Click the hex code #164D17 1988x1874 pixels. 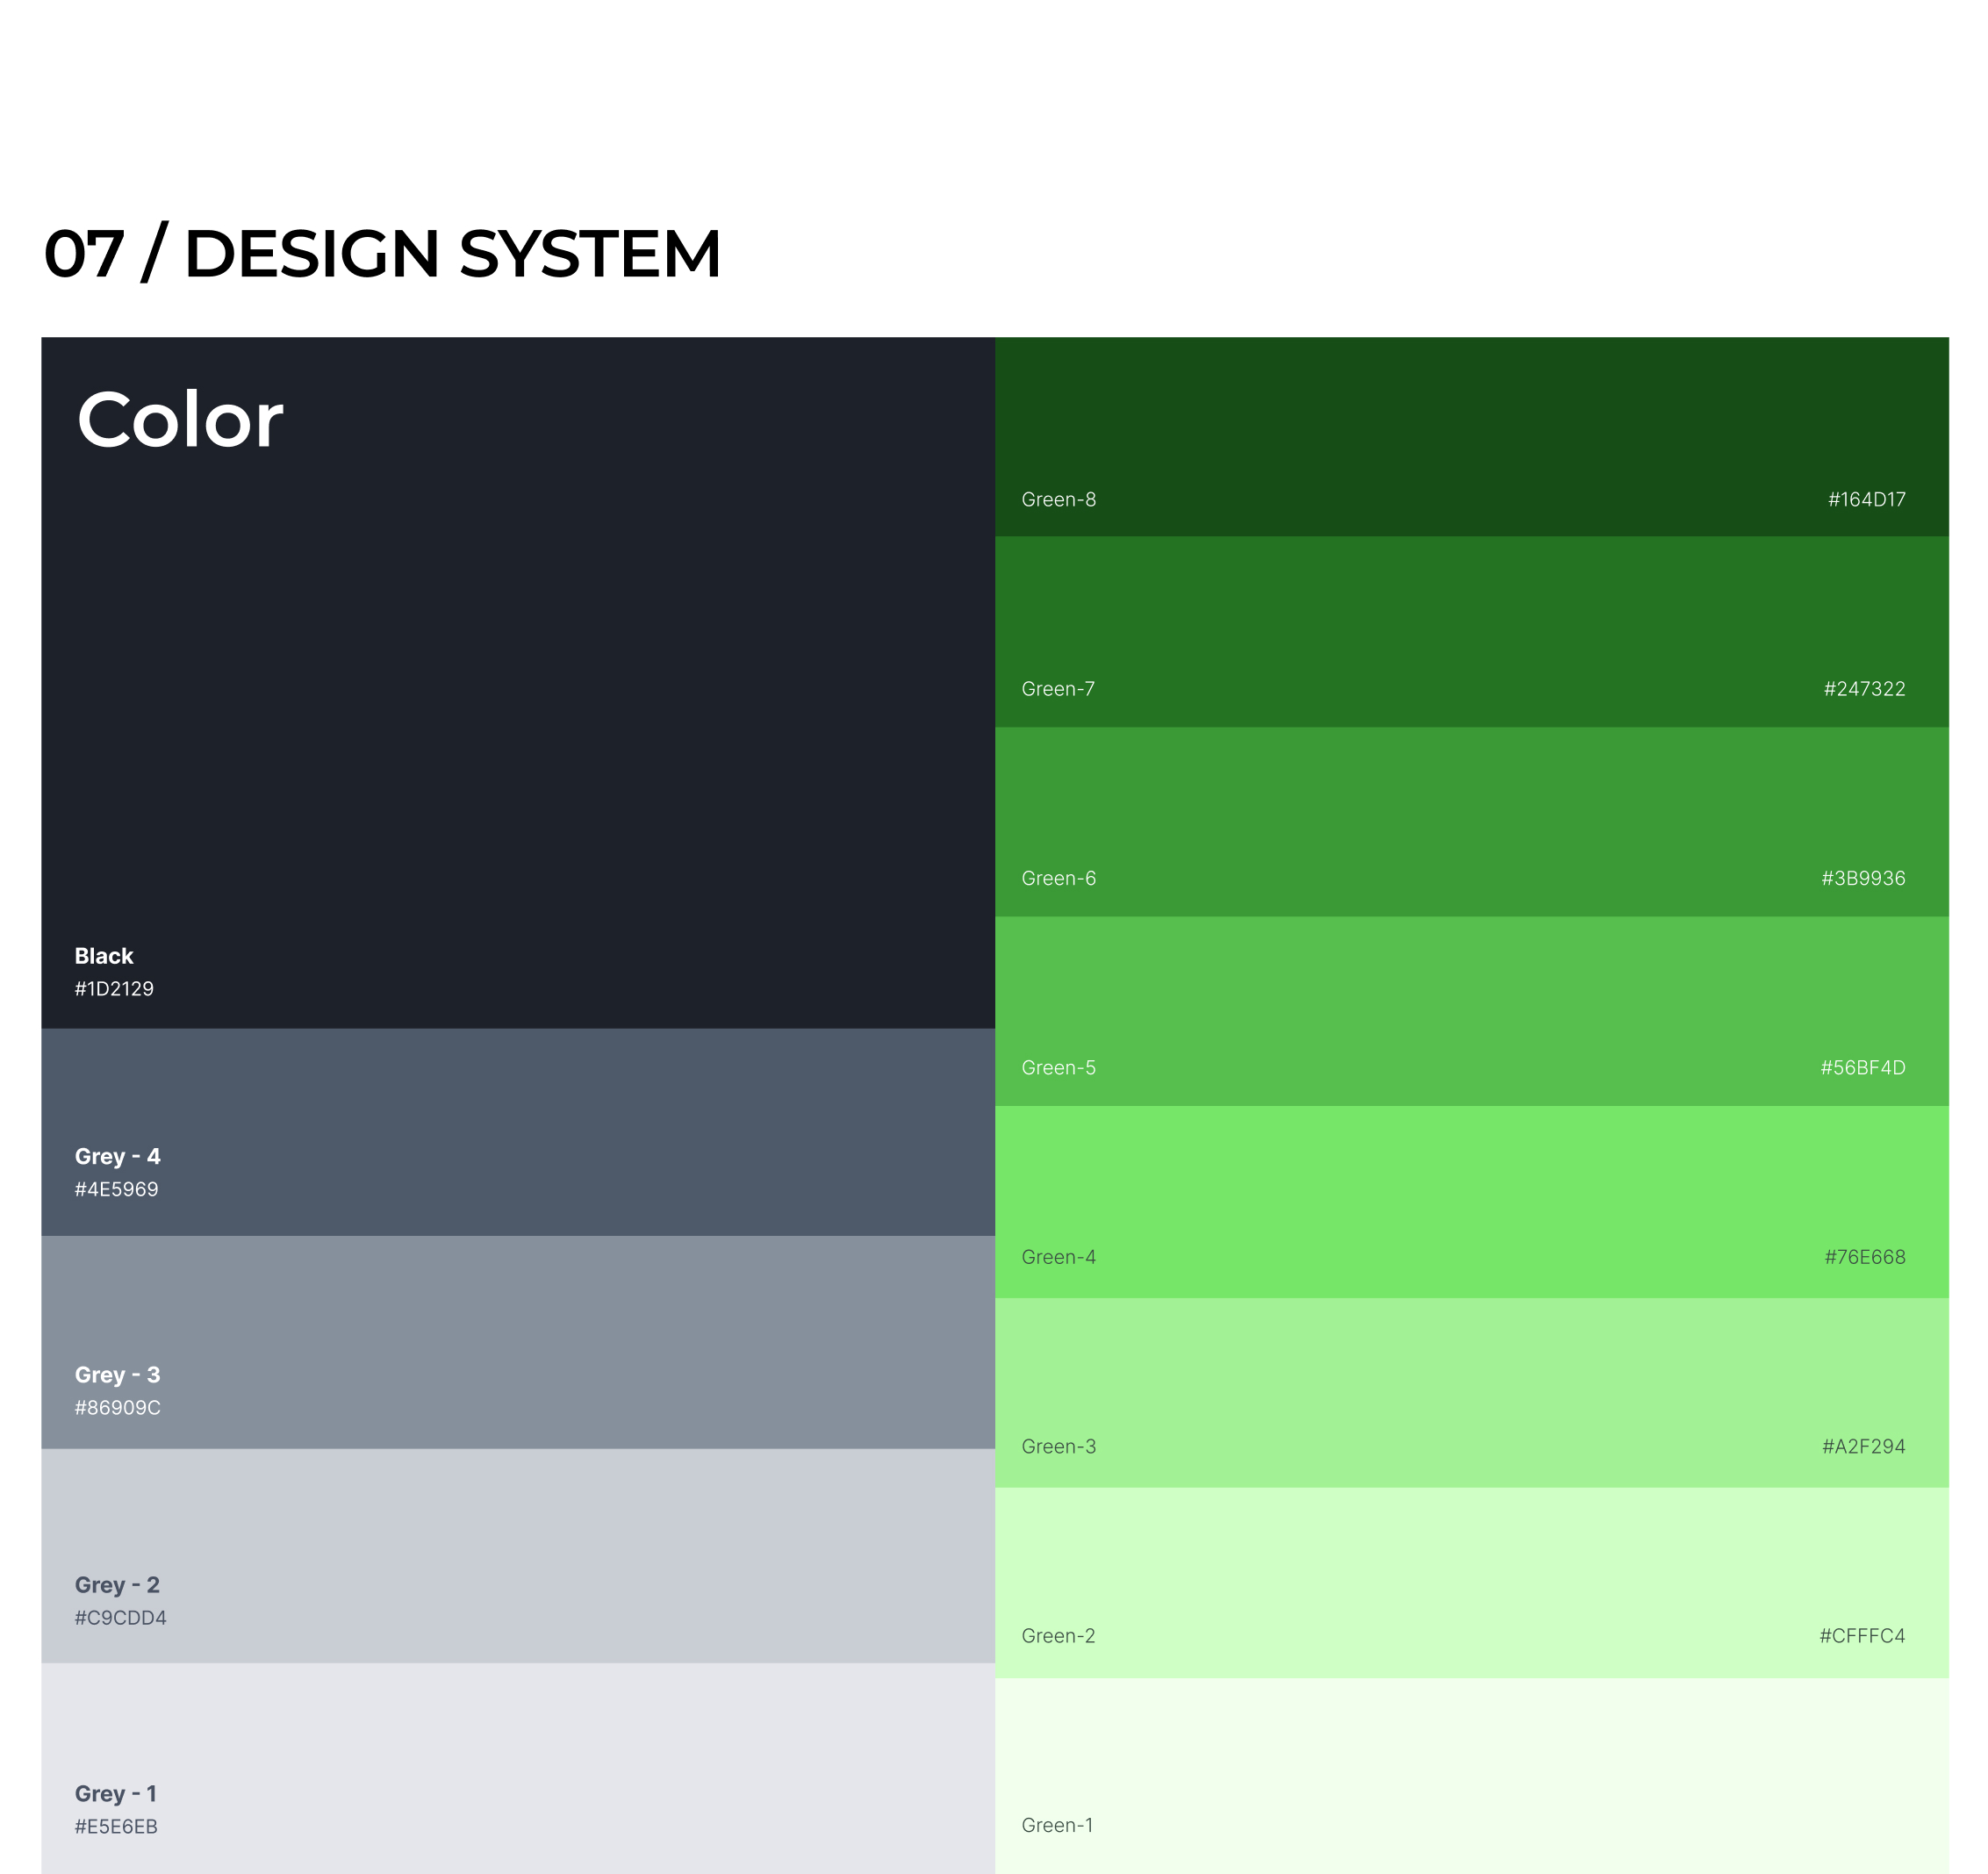click(1867, 499)
